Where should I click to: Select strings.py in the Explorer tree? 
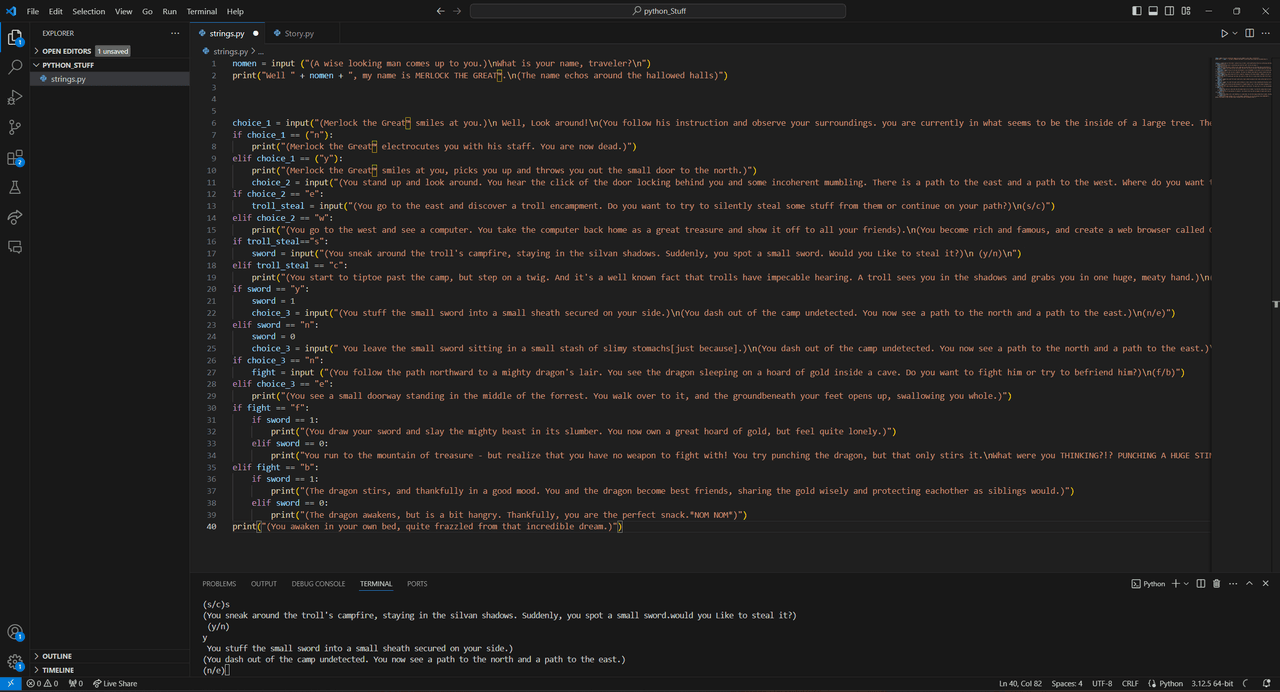pos(68,79)
